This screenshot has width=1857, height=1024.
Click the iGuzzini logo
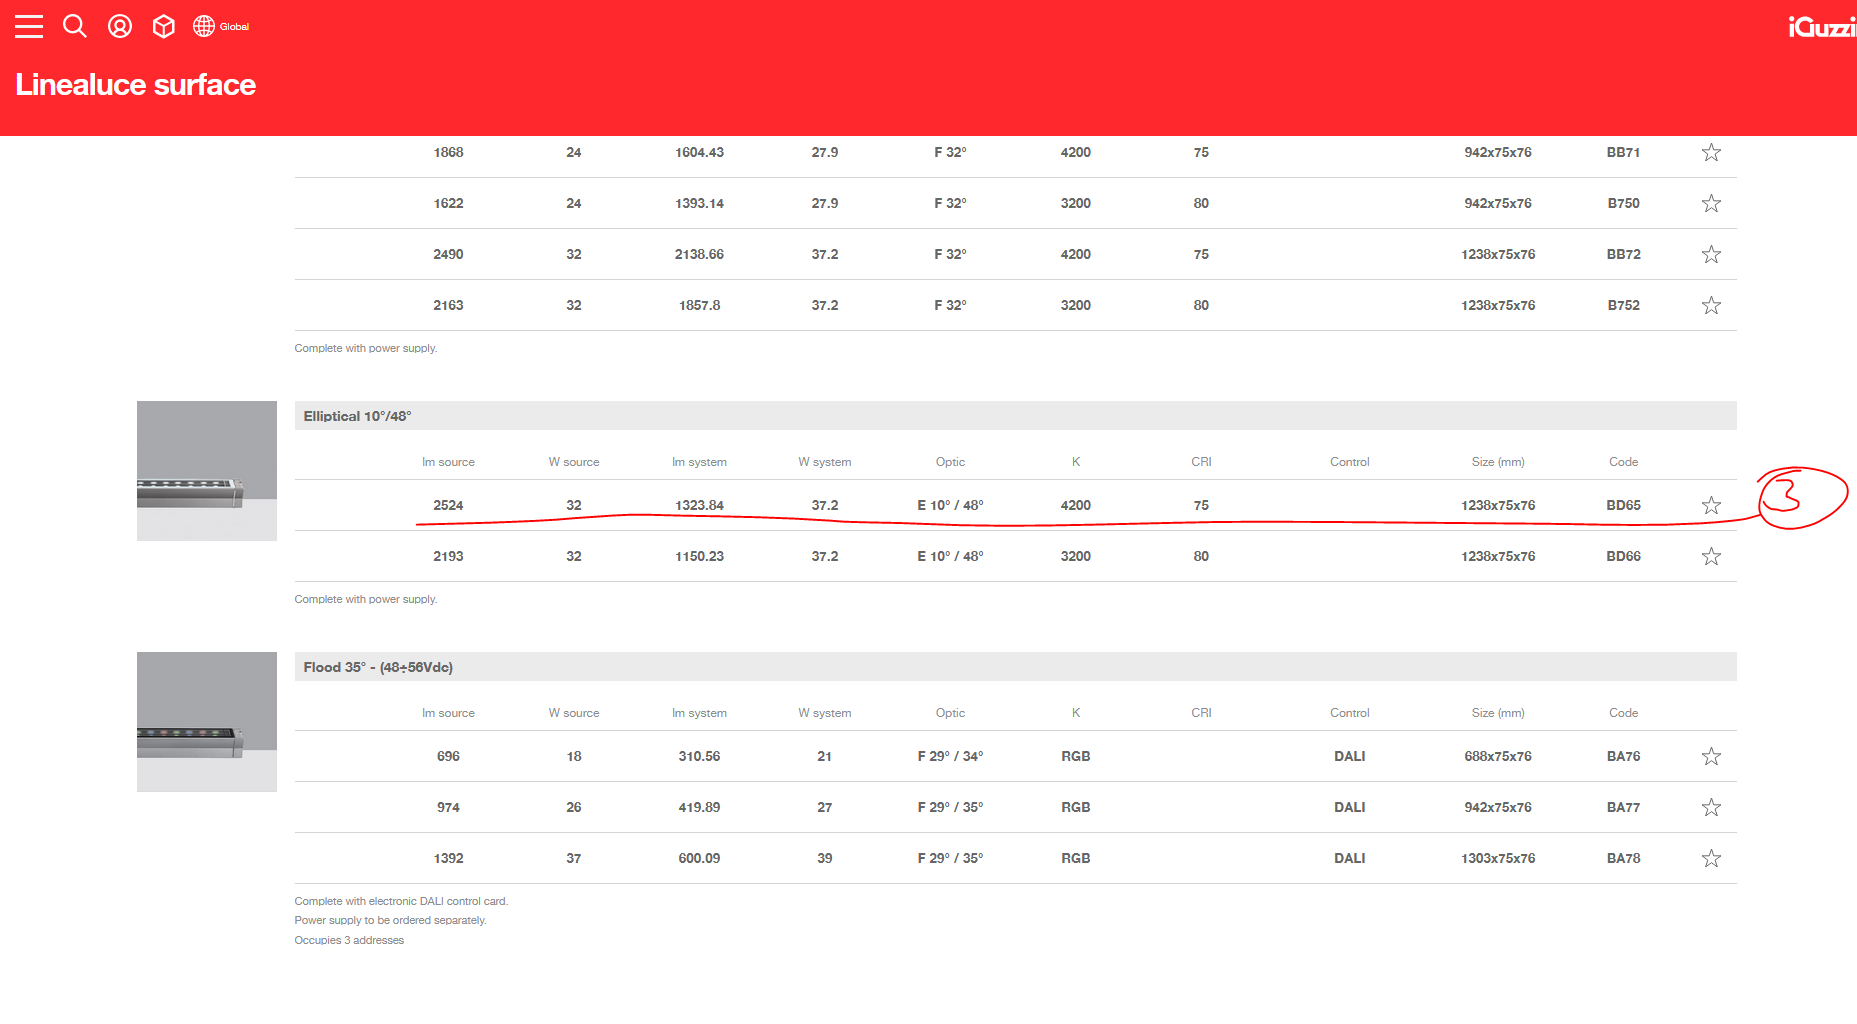[1821, 28]
